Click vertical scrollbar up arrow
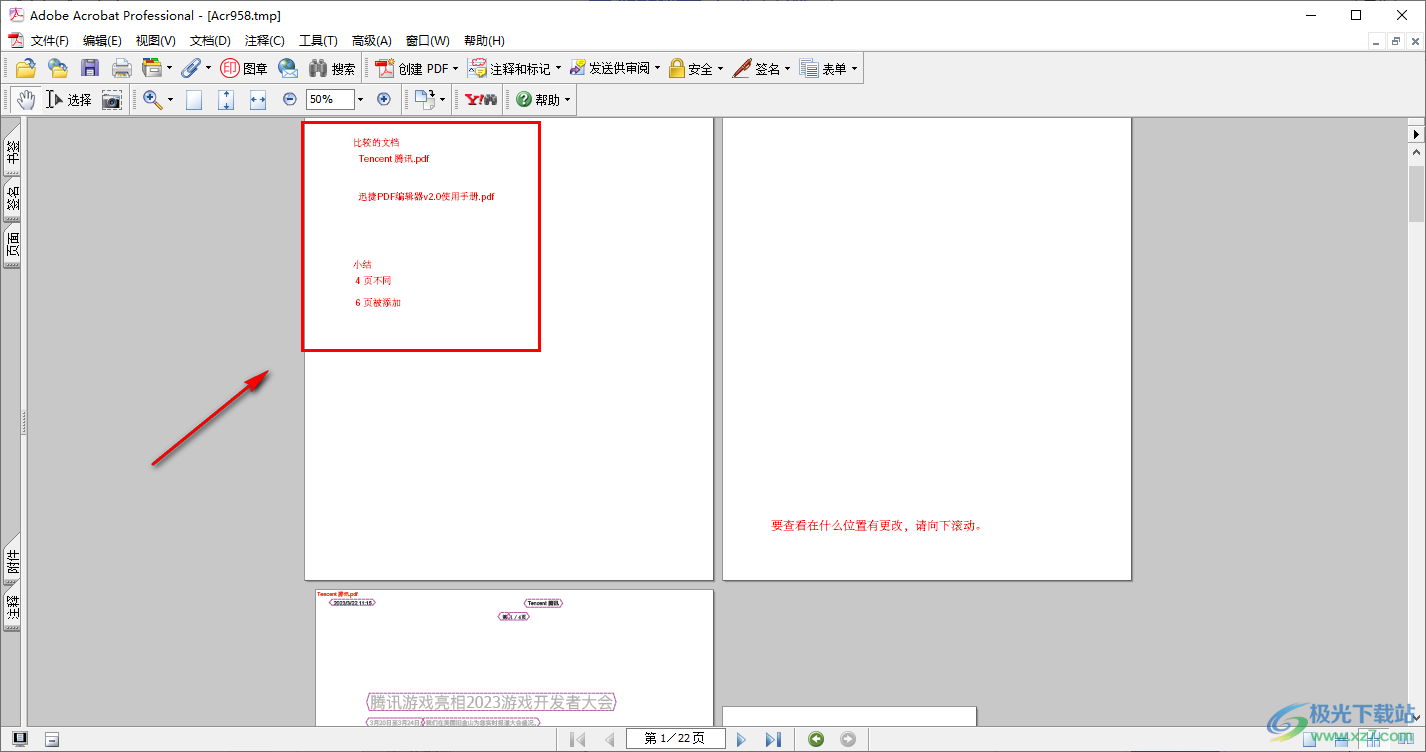 pos(1417,152)
